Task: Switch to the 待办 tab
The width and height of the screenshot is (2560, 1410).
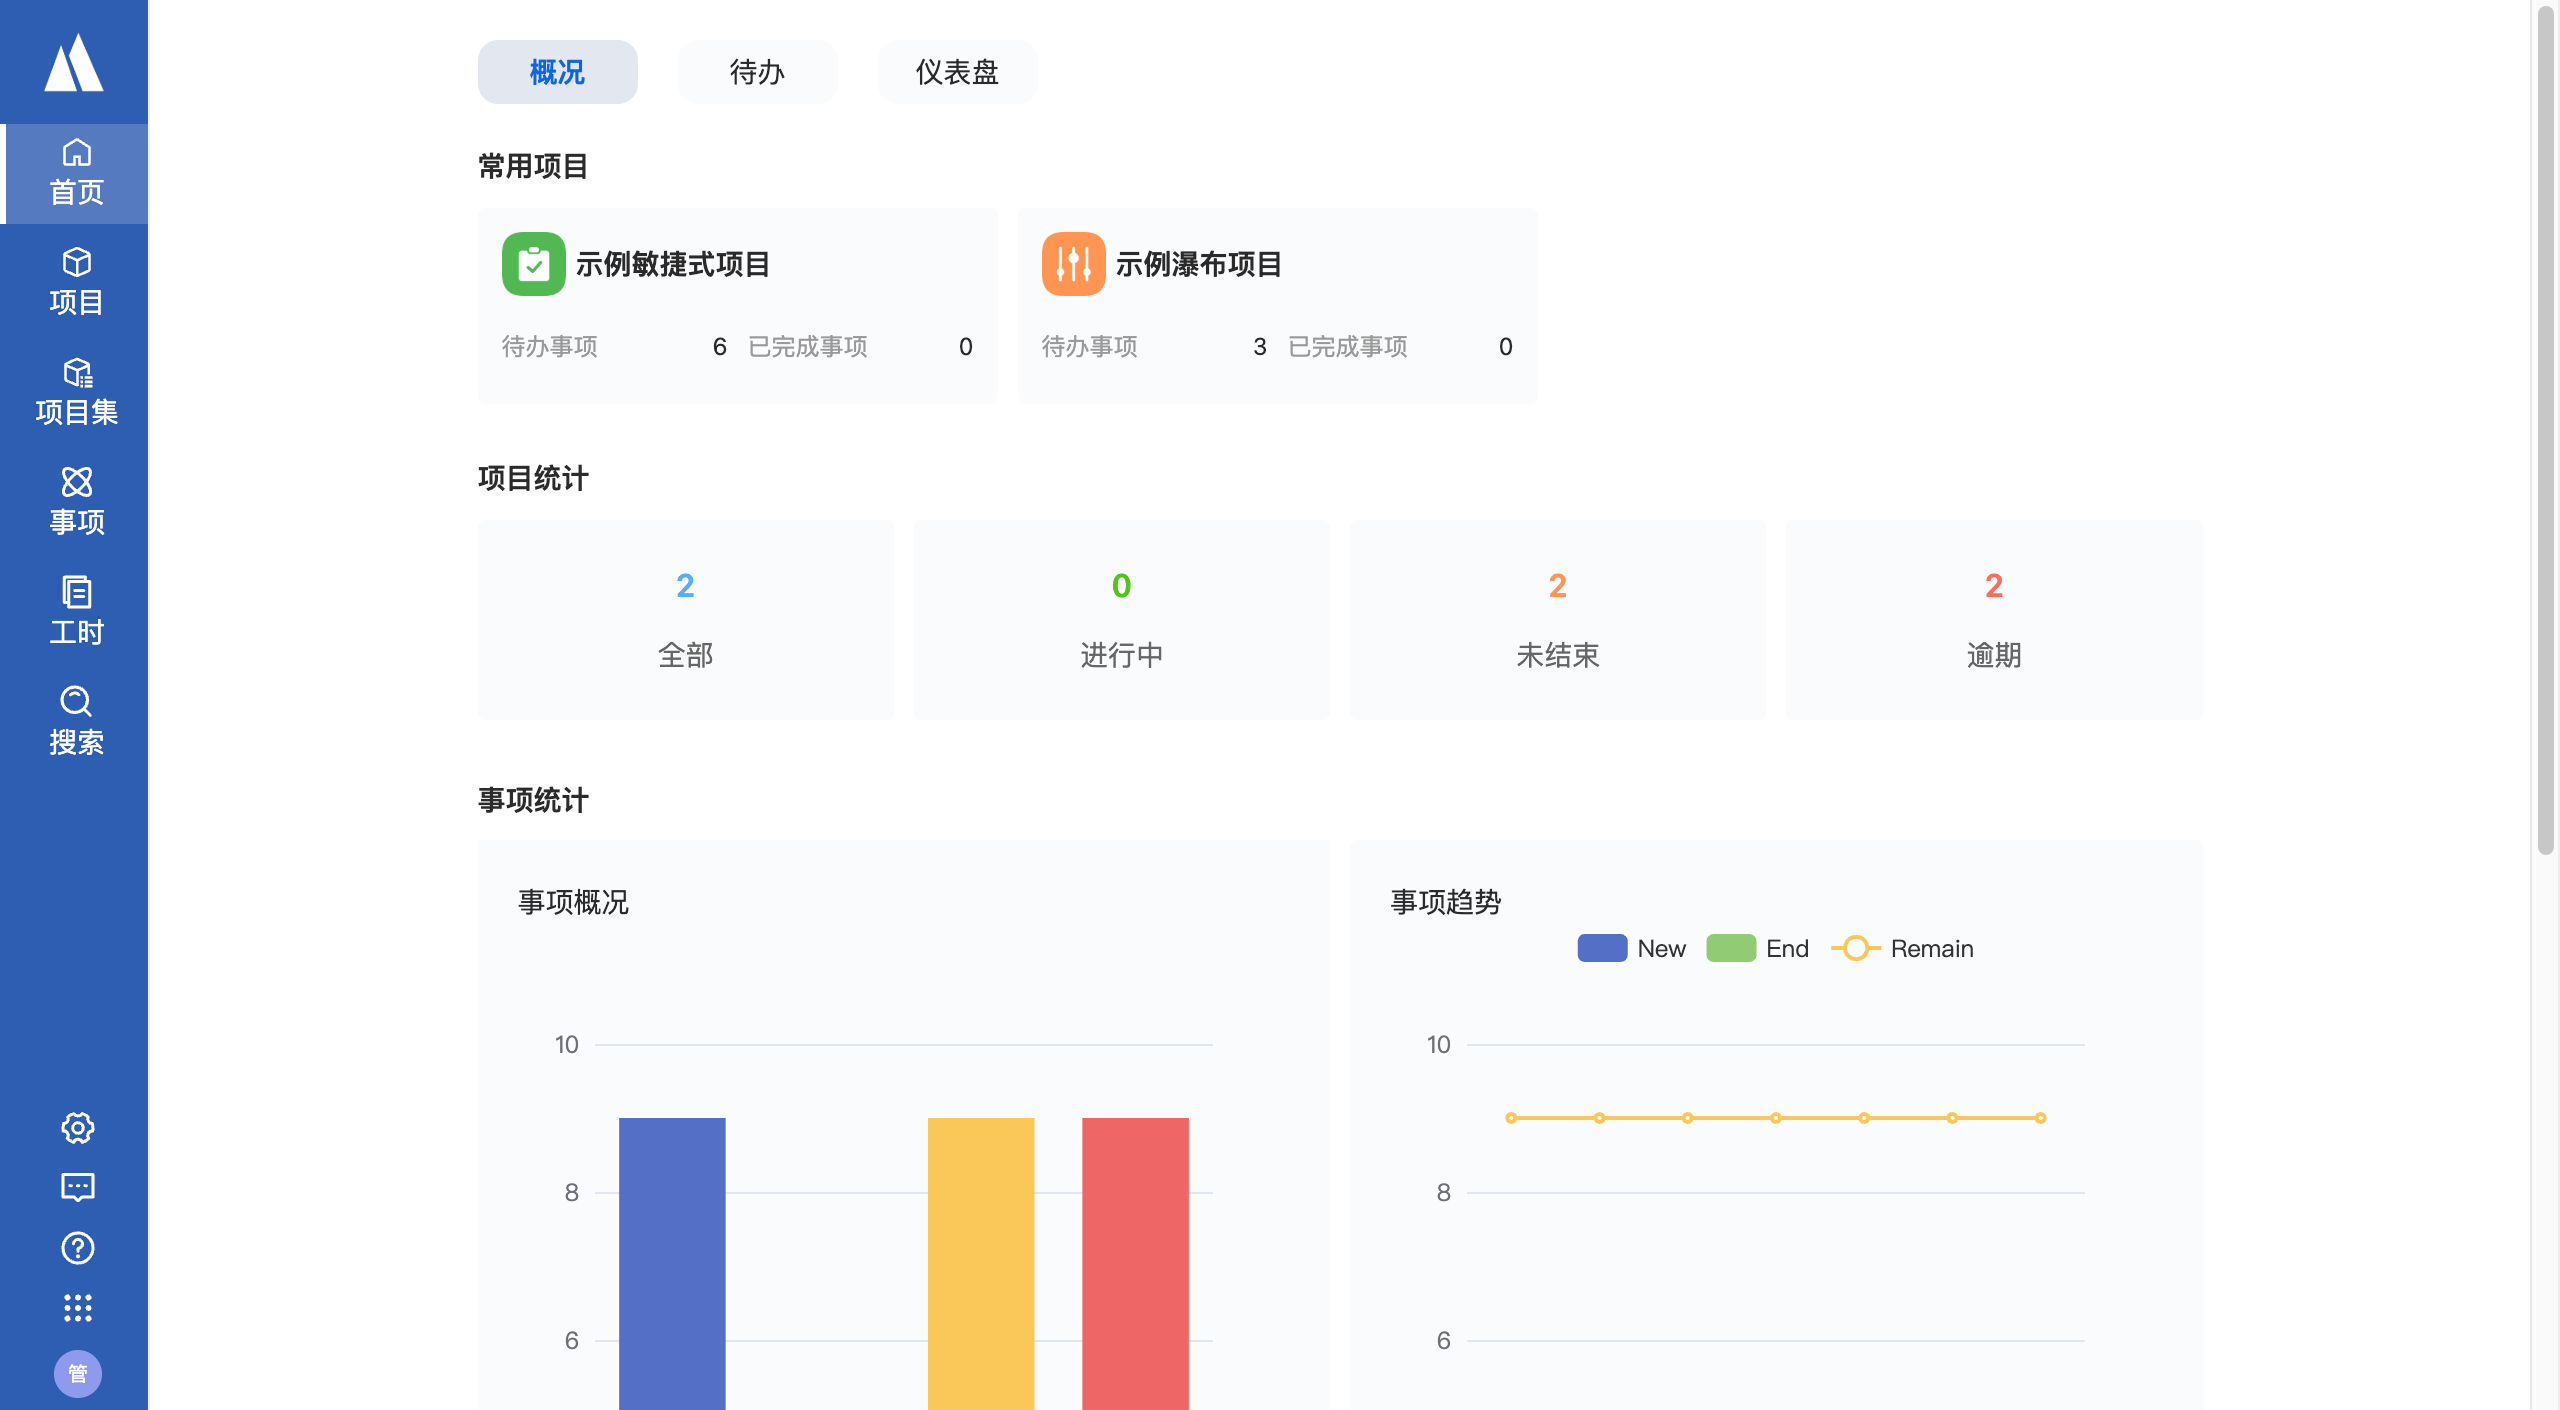Action: point(757,72)
